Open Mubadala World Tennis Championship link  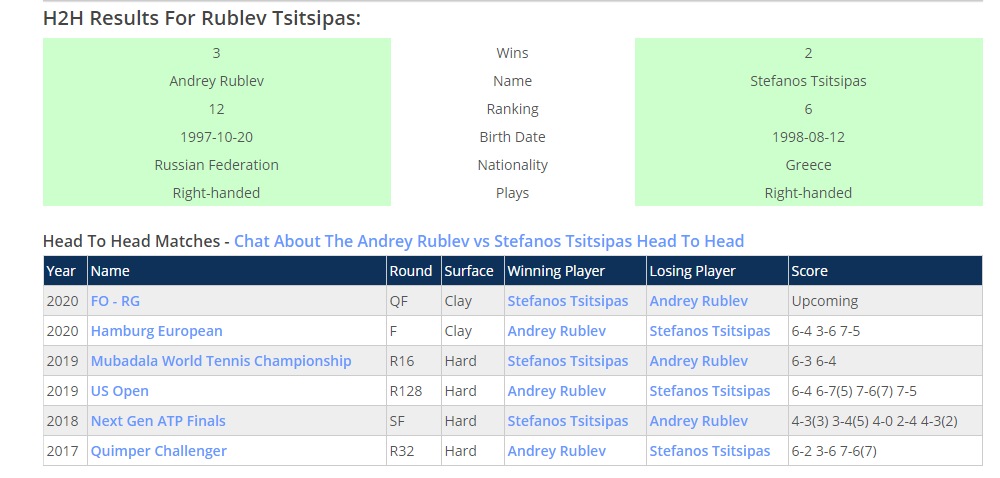click(x=221, y=361)
